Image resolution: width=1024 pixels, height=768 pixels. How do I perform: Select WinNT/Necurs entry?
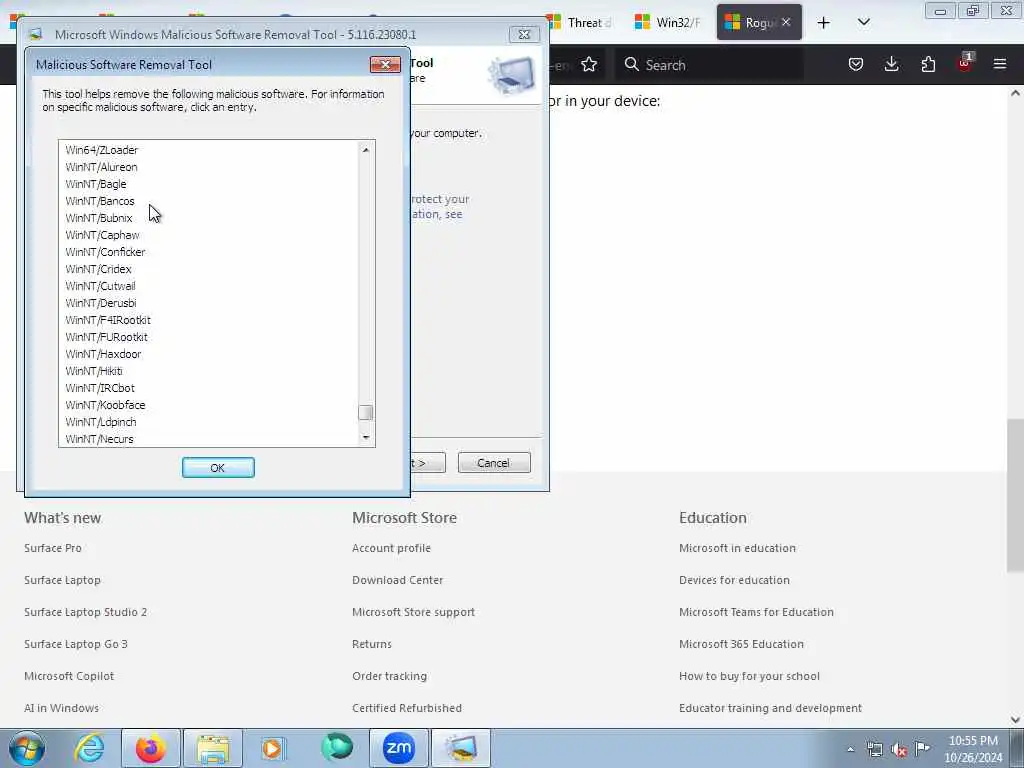point(99,439)
